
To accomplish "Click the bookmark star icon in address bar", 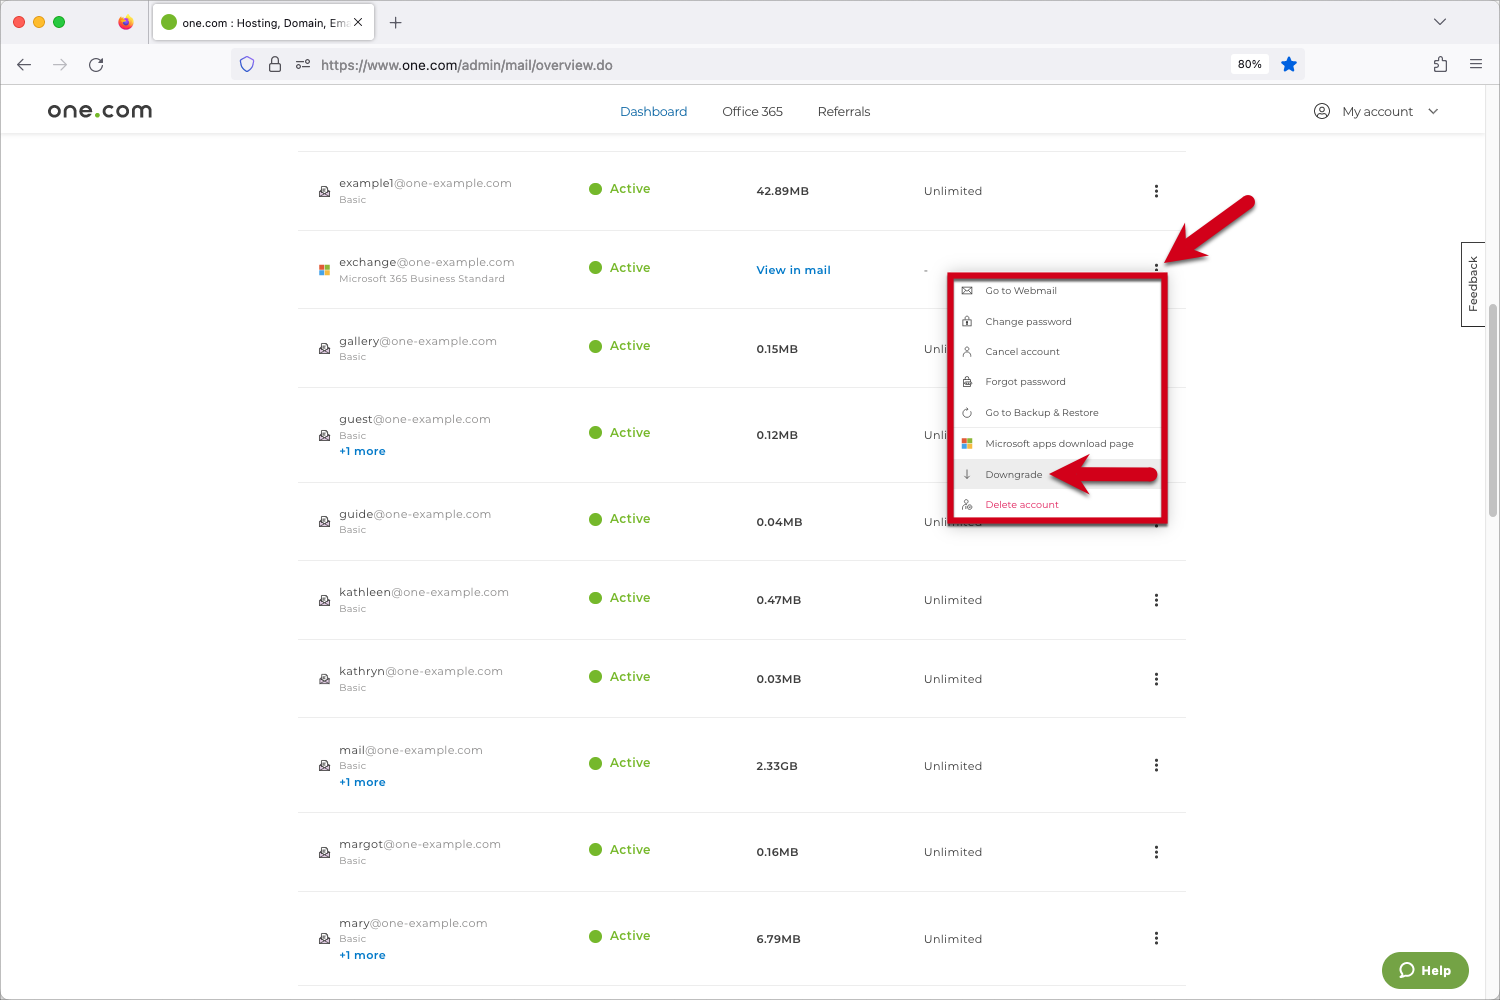I will click(1289, 64).
